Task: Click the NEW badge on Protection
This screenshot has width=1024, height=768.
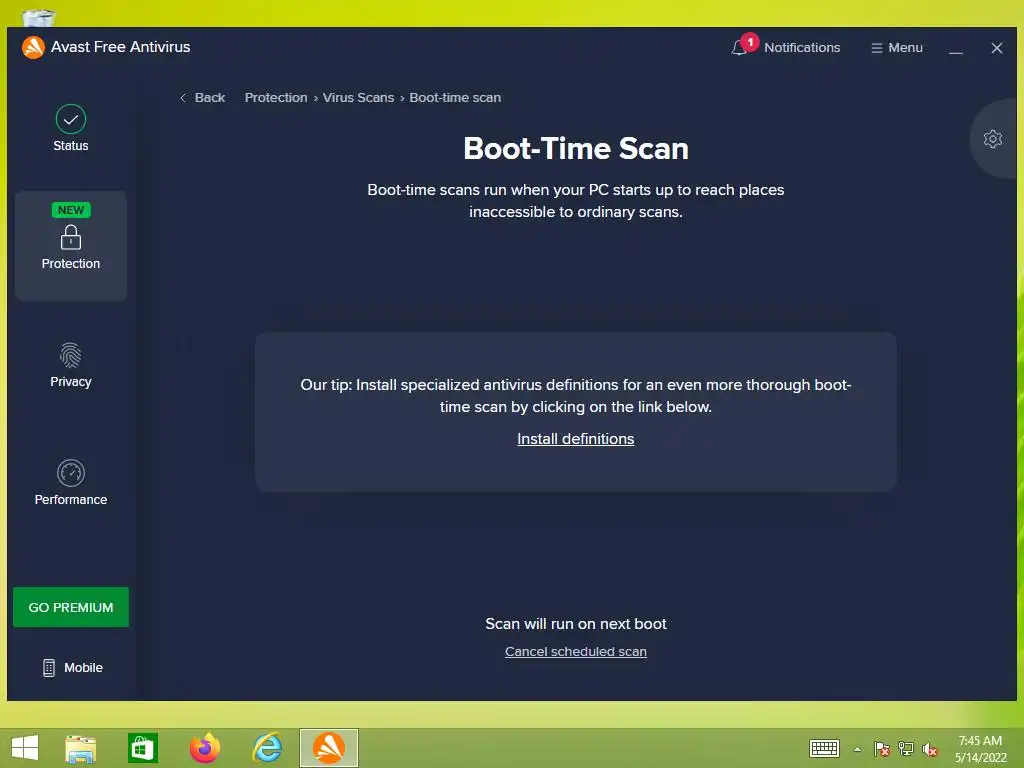Action: pos(71,210)
